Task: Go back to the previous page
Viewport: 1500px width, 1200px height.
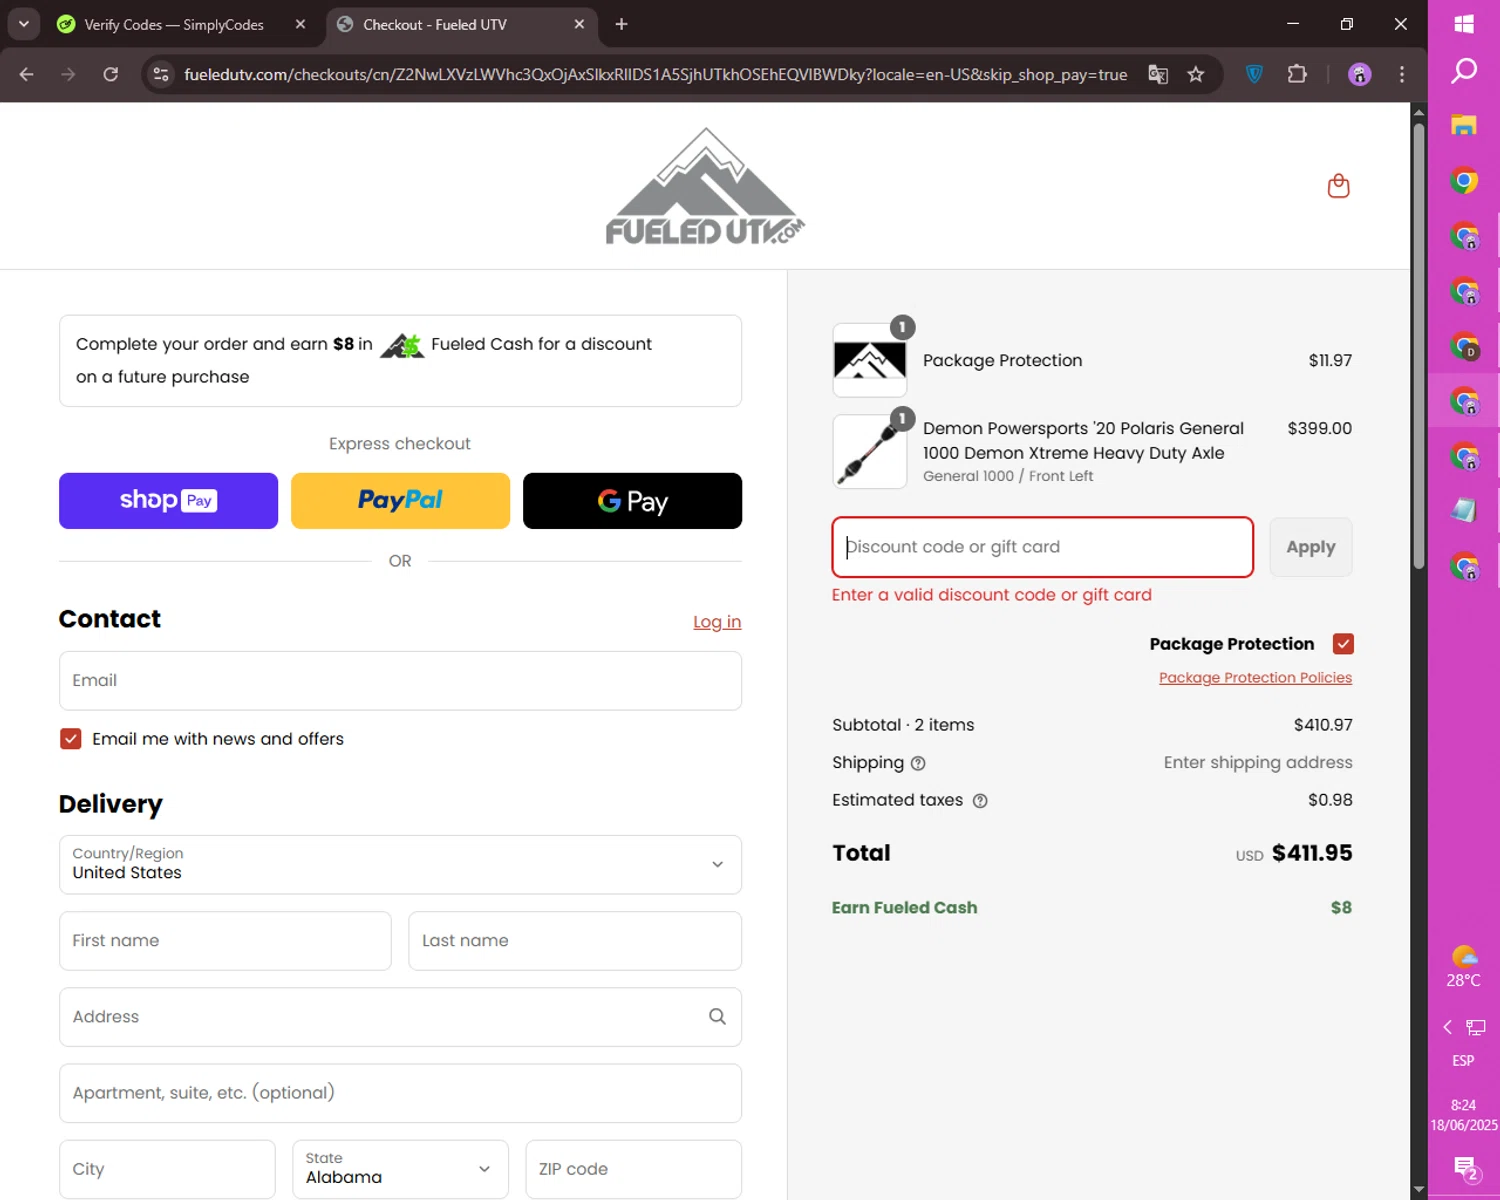Action: 27,74
